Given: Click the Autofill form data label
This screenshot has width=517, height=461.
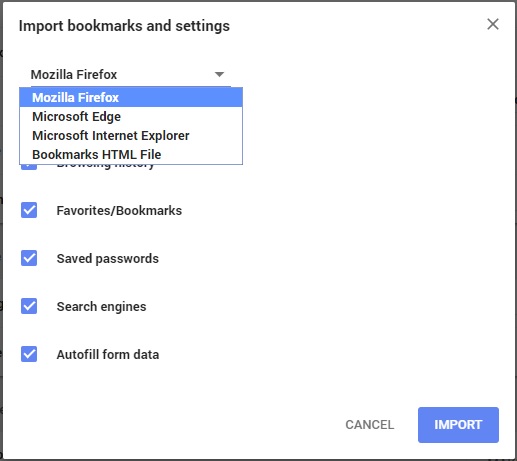Looking at the screenshot, I should click(108, 355).
